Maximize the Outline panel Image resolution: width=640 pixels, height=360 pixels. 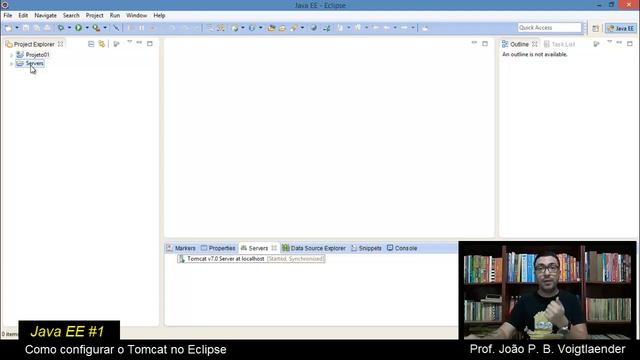pyautogui.click(x=630, y=43)
